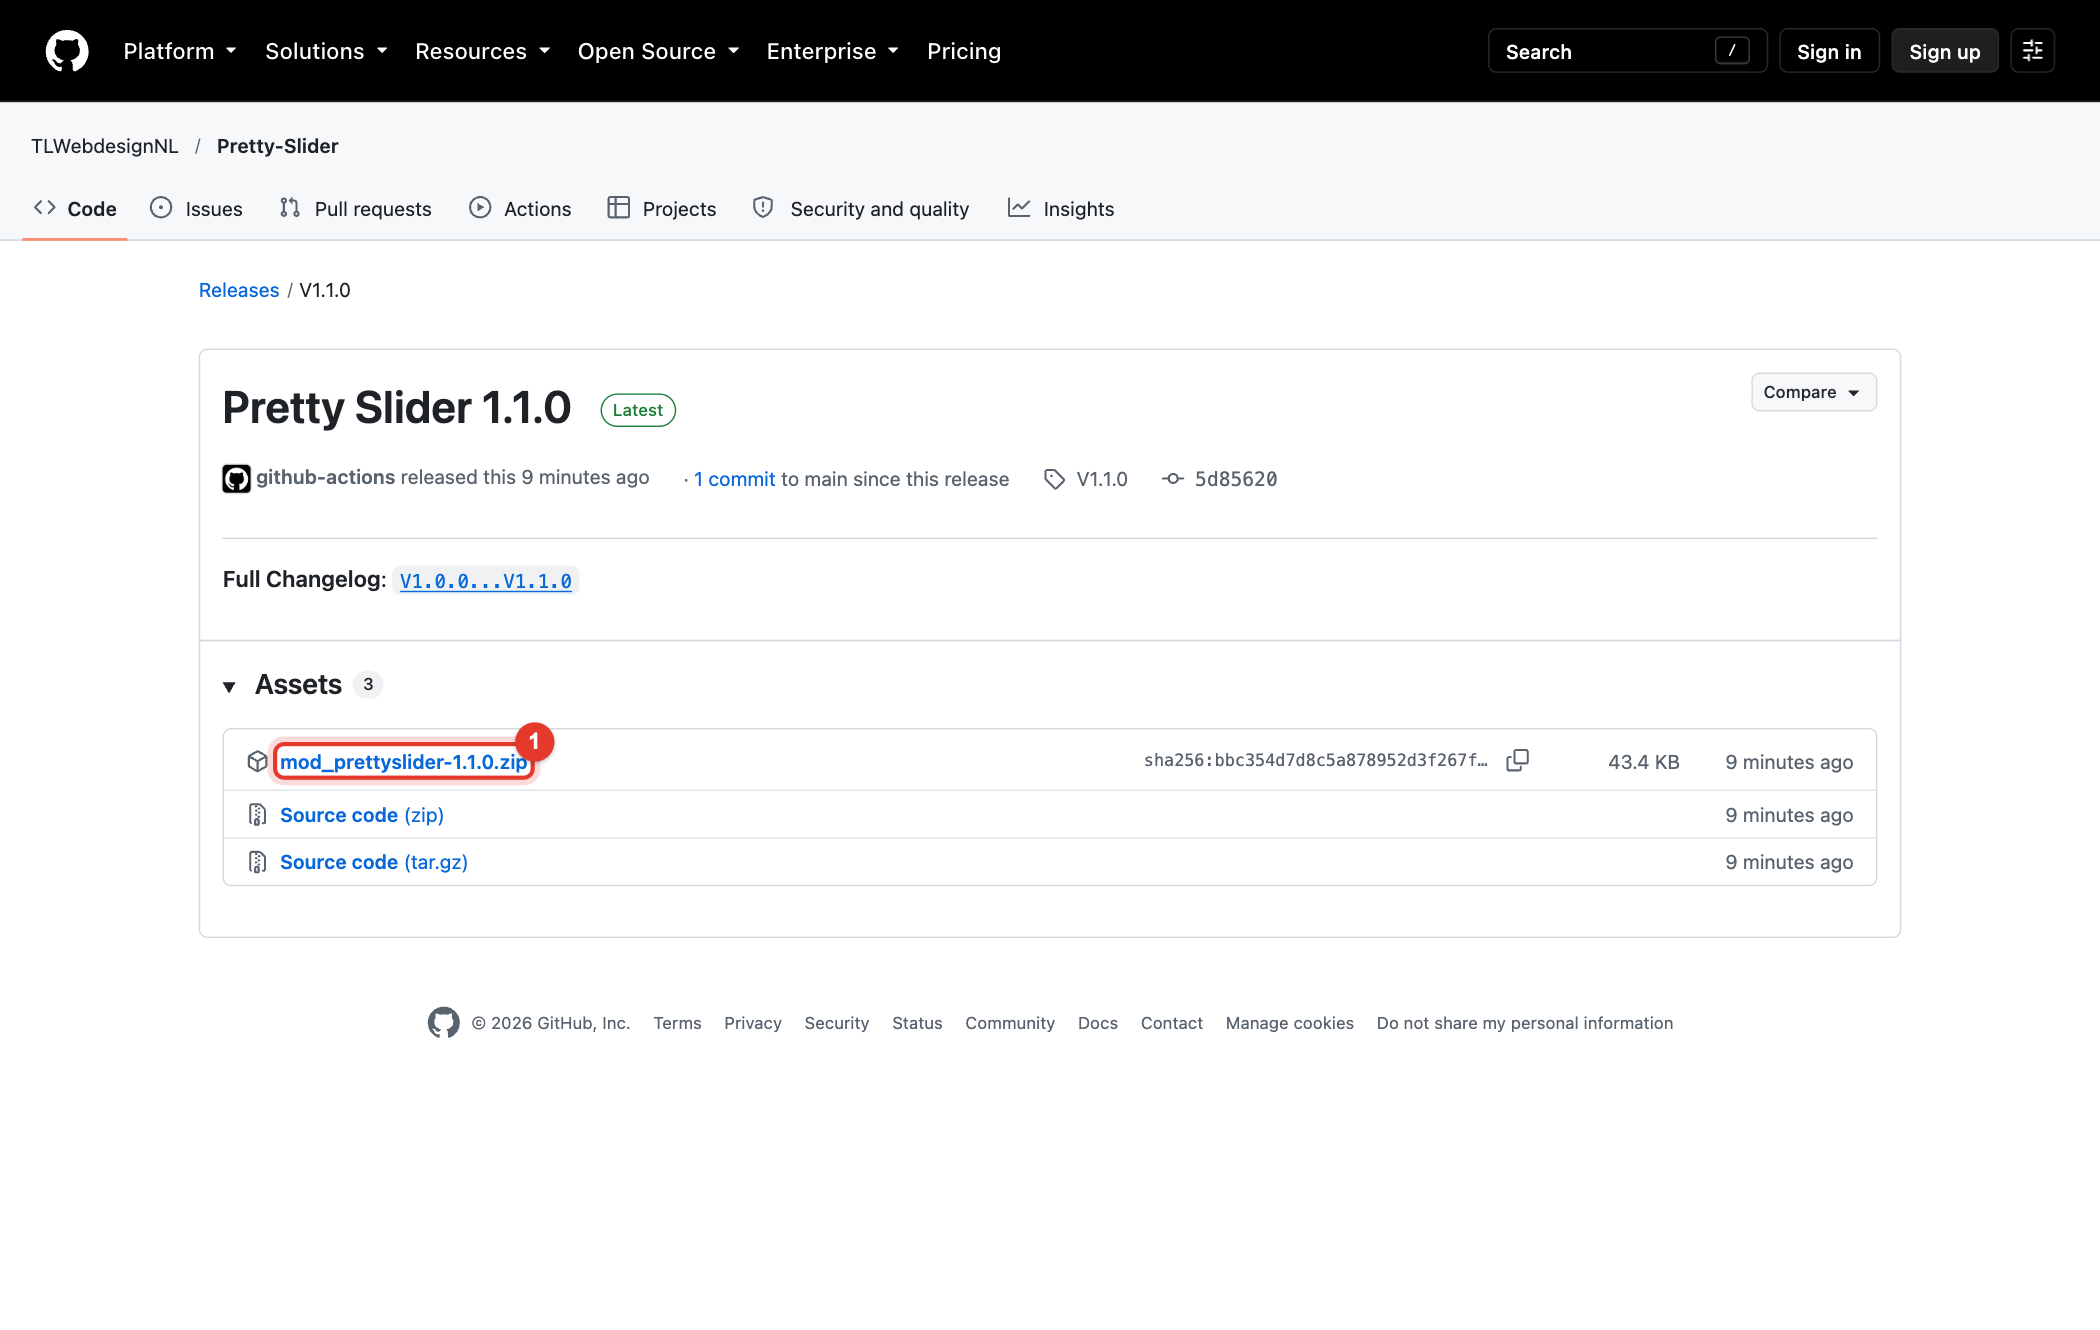Click the Sign in button
The image size is (2100, 1330).
[x=1829, y=51]
